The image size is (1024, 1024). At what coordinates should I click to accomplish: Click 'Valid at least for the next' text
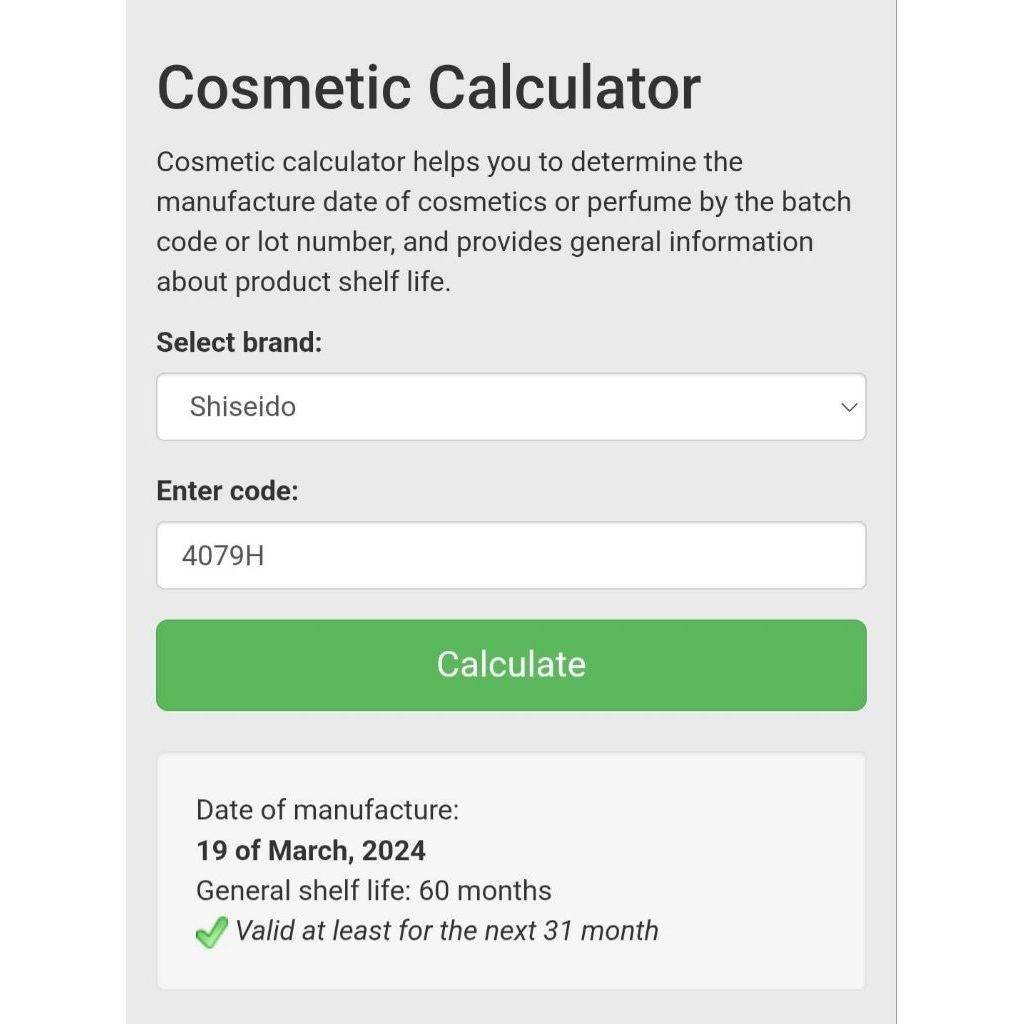click(385, 931)
